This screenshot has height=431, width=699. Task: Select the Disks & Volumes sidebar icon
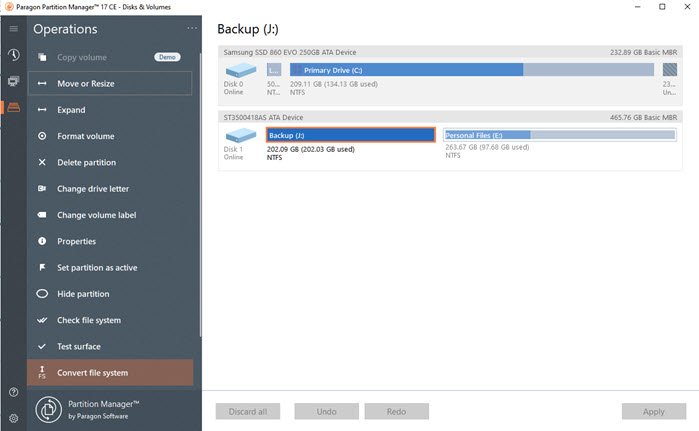(14, 107)
